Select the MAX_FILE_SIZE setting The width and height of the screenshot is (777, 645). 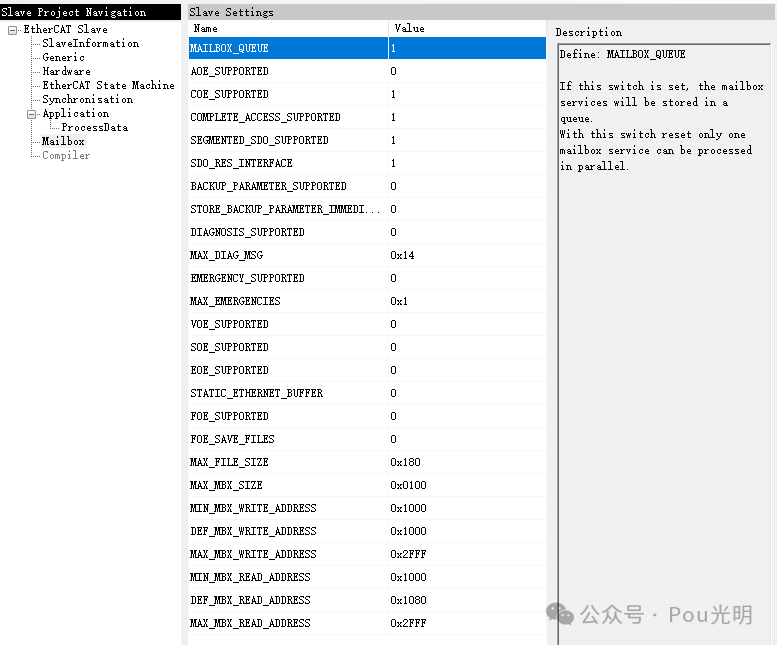tap(367, 462)
